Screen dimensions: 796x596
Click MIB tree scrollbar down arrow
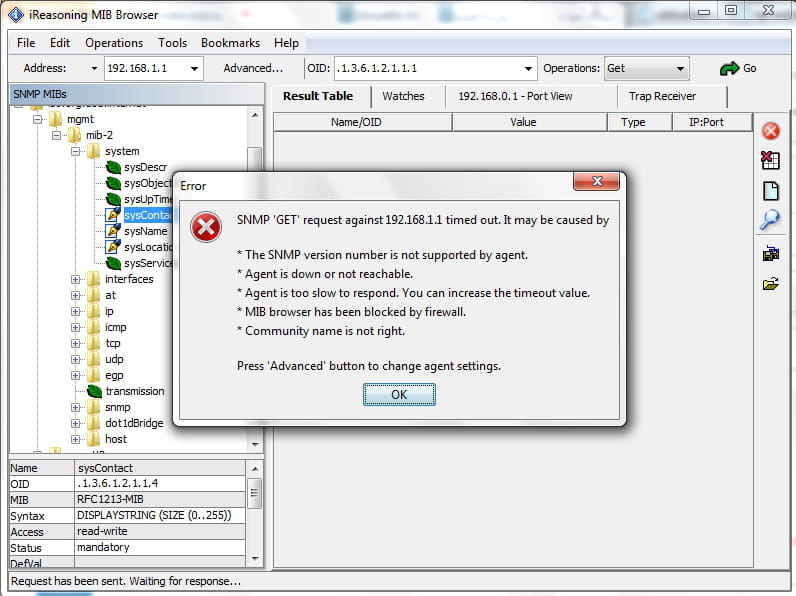click(255, 444)
